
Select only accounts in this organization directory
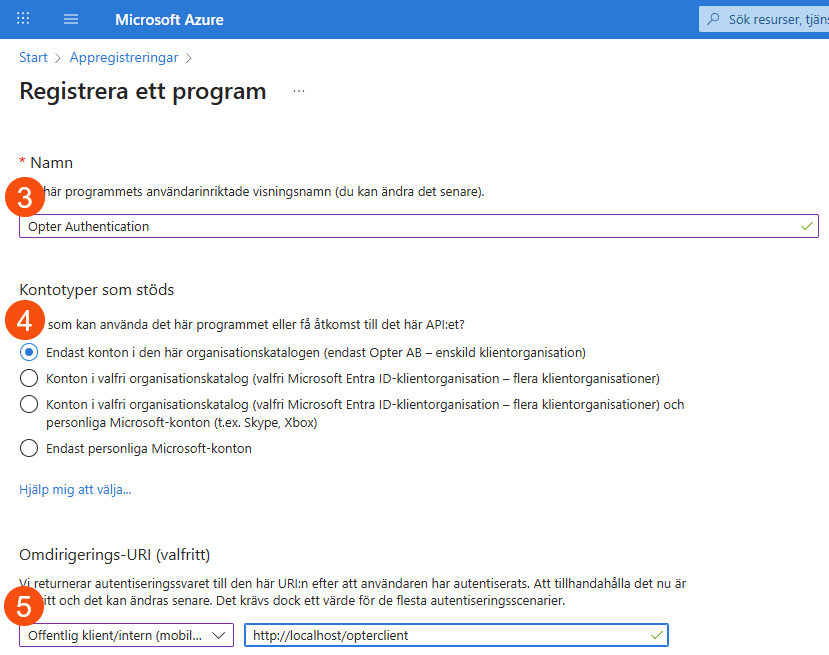point(30,352)
